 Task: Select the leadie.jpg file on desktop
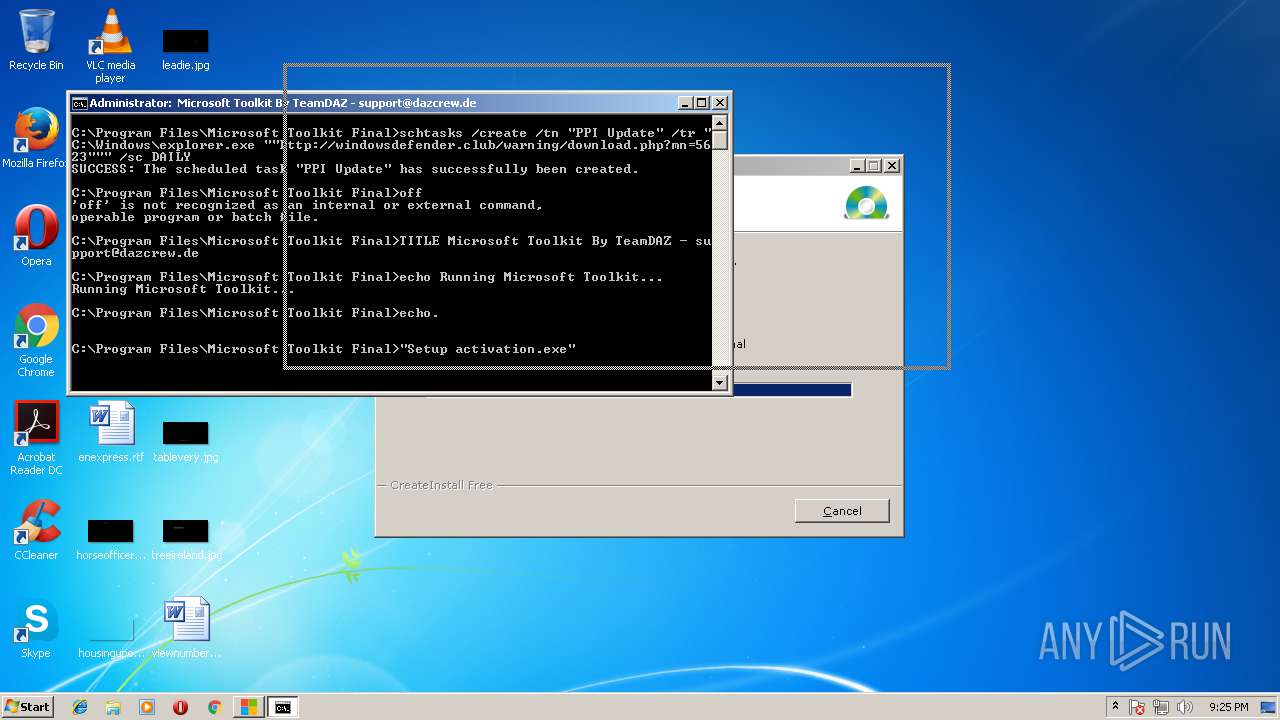point(185,48)
